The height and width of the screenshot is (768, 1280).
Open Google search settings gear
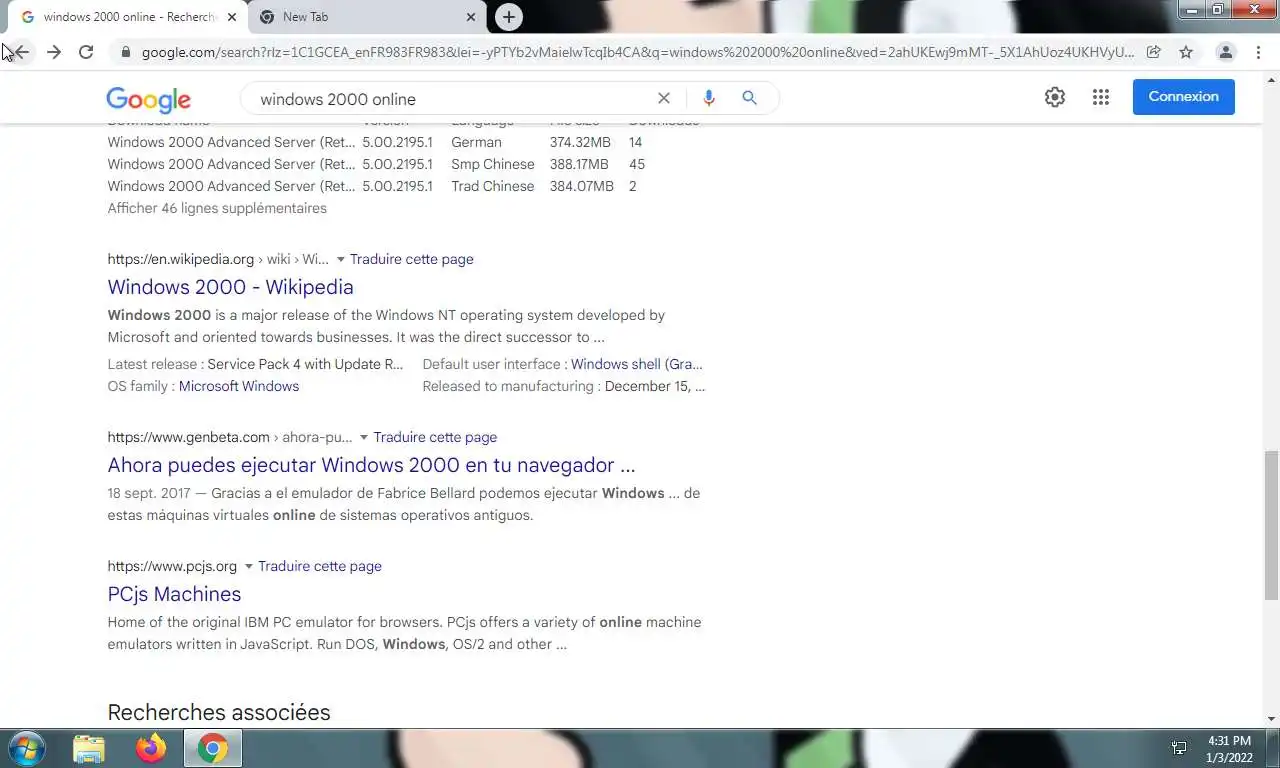(1055, 97)
